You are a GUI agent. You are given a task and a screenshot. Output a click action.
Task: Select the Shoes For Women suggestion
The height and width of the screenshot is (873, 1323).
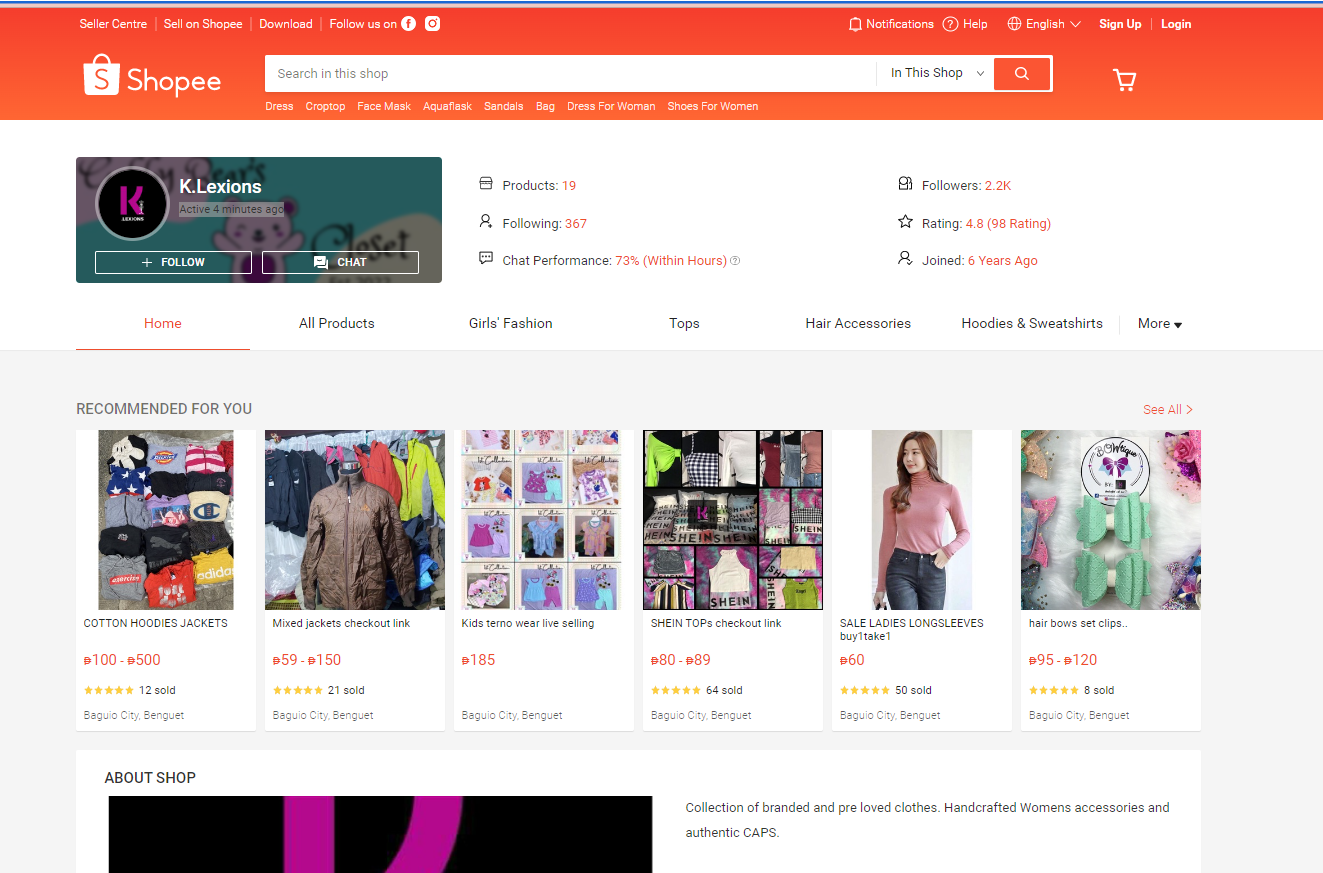[x=713, y=106]
